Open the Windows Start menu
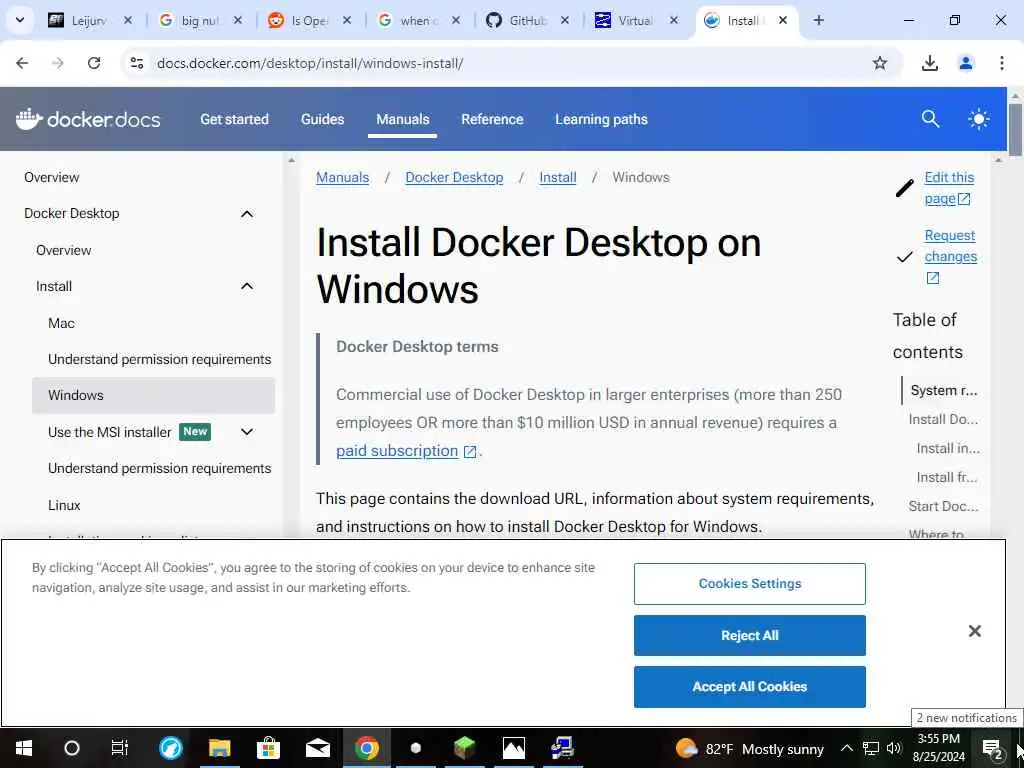Viewport: 1024px width, 768px height. point(24,748)
